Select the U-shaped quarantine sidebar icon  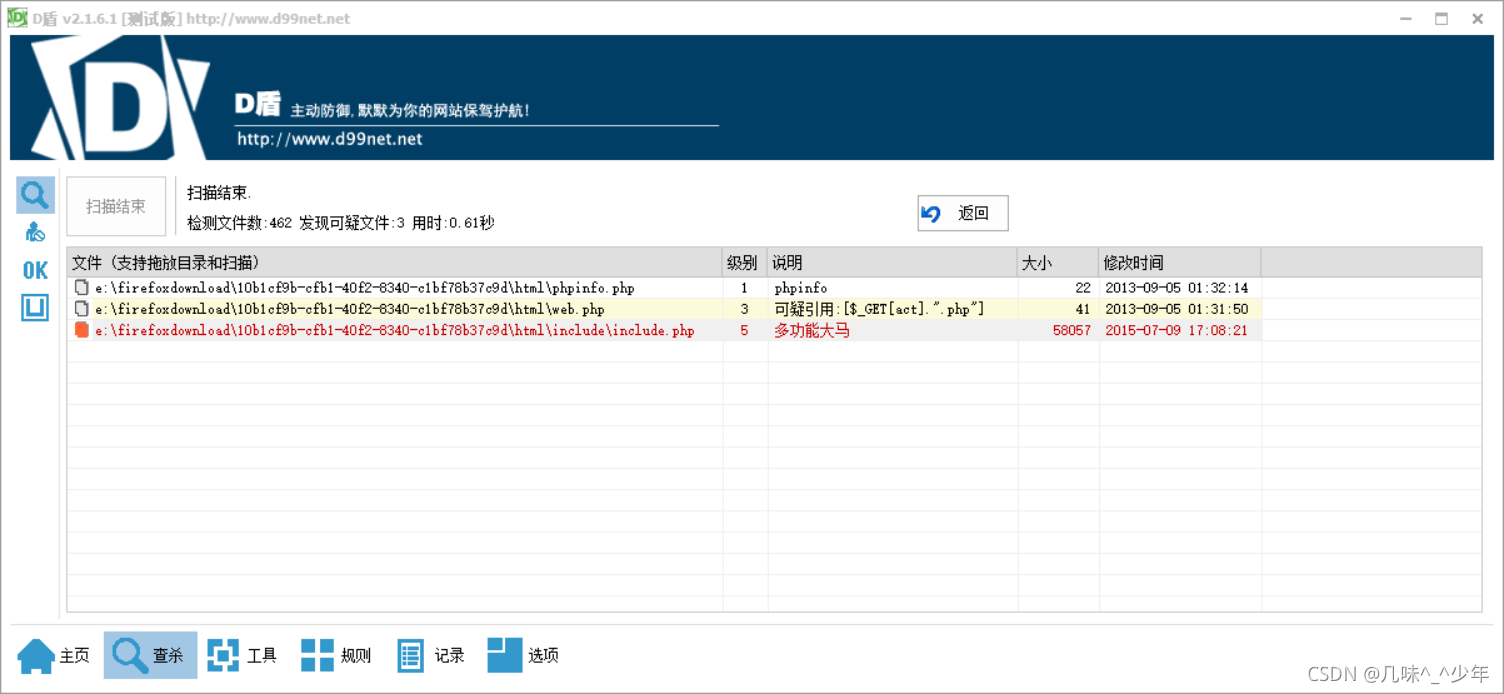tap(35, 308)
